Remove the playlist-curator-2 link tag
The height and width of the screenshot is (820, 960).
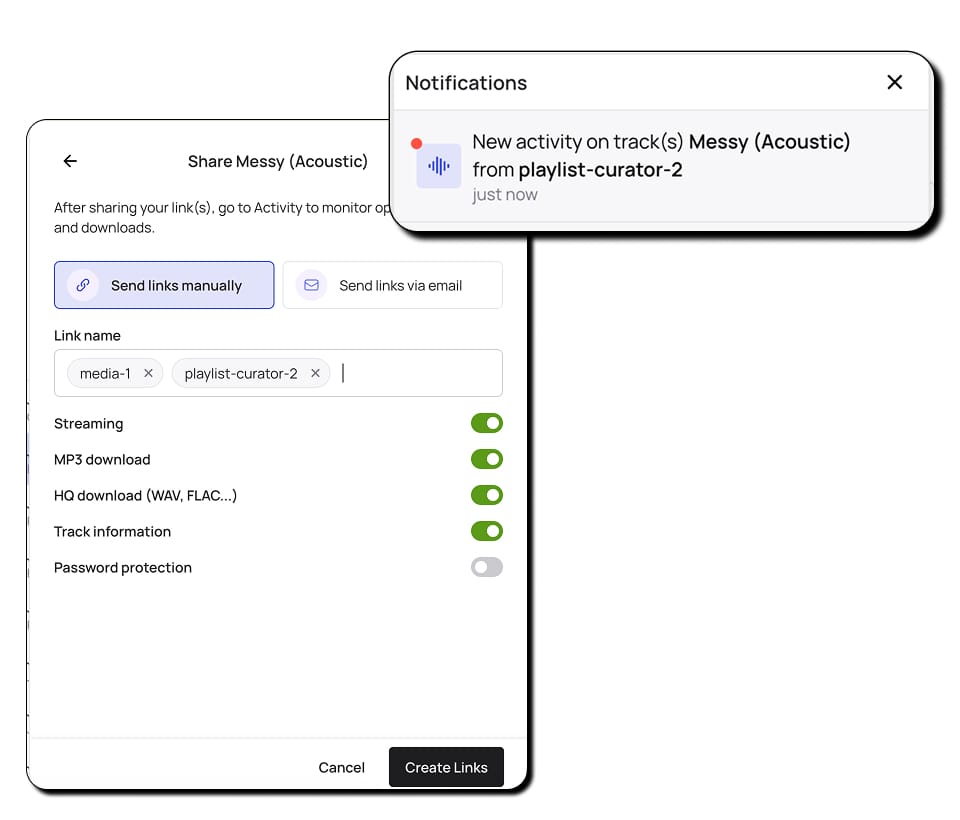[315, 372]
